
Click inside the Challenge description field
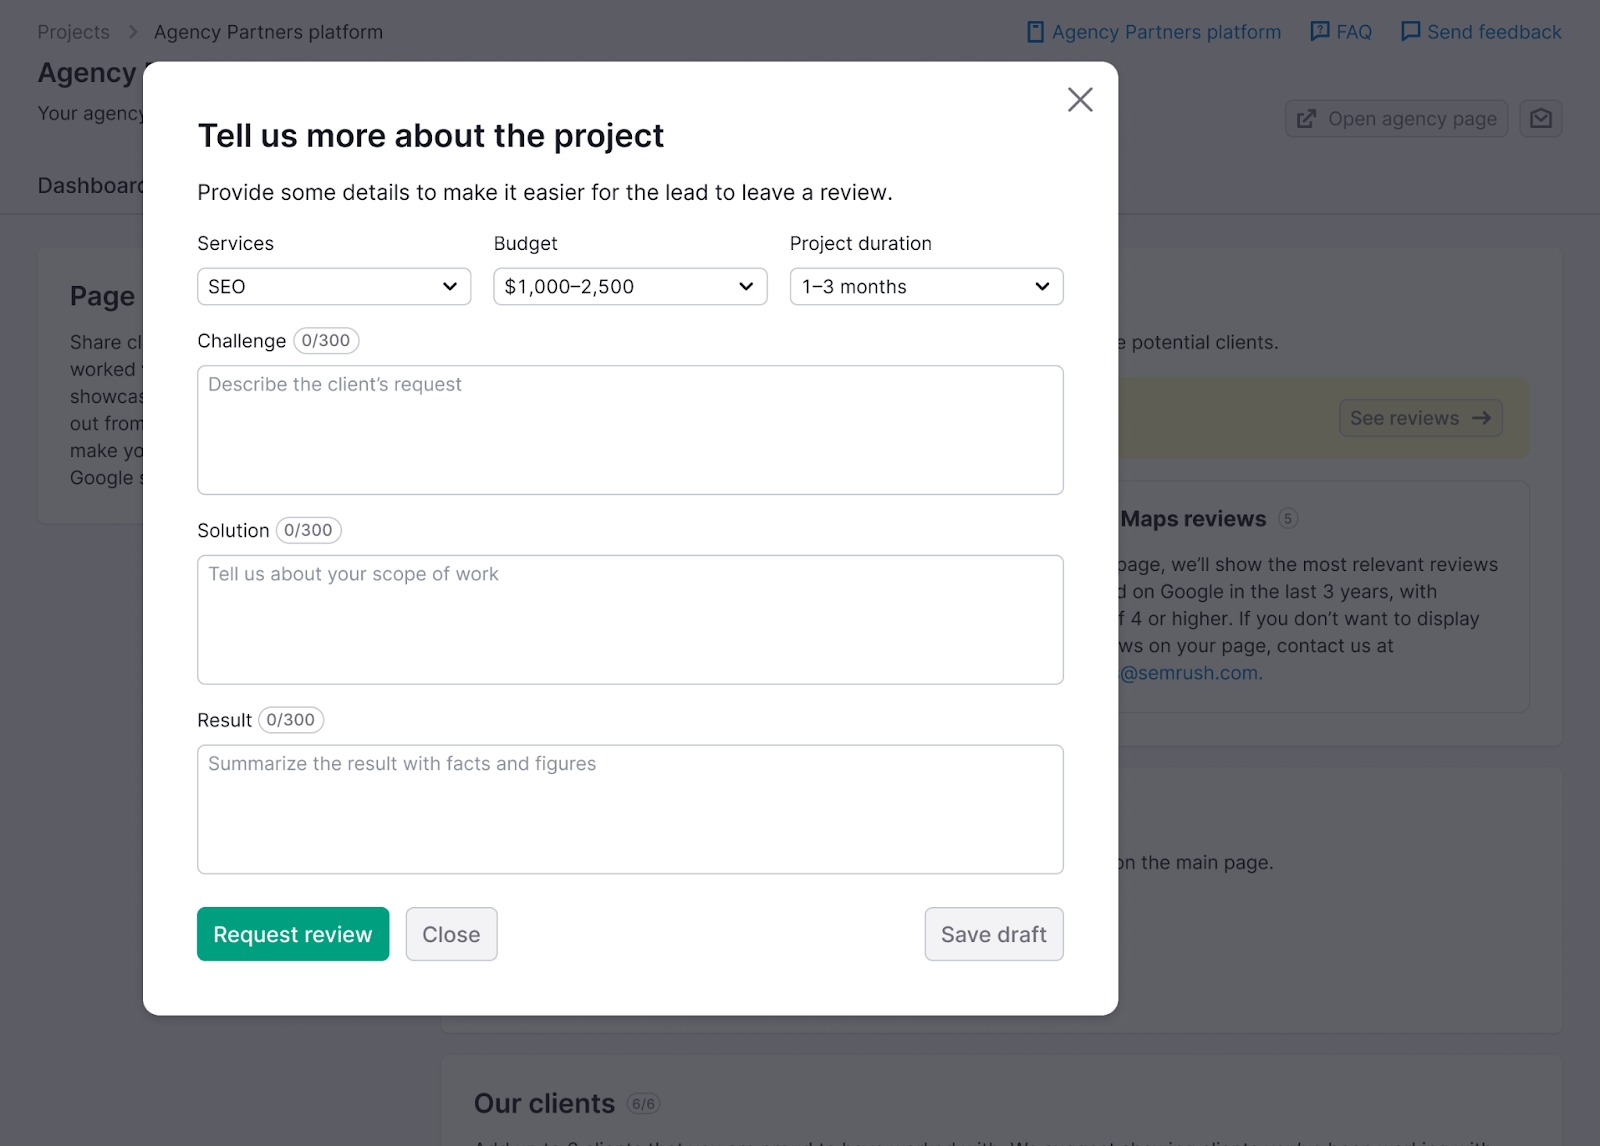[630, 430]
